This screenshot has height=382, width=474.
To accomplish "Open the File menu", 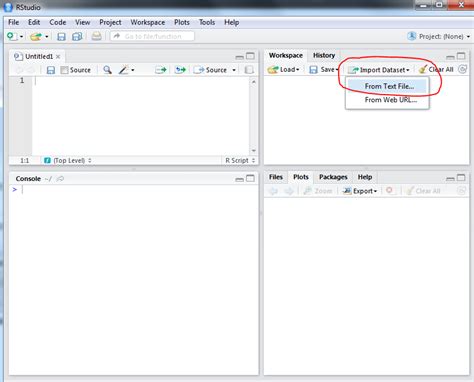I will (x=14, y=22).
